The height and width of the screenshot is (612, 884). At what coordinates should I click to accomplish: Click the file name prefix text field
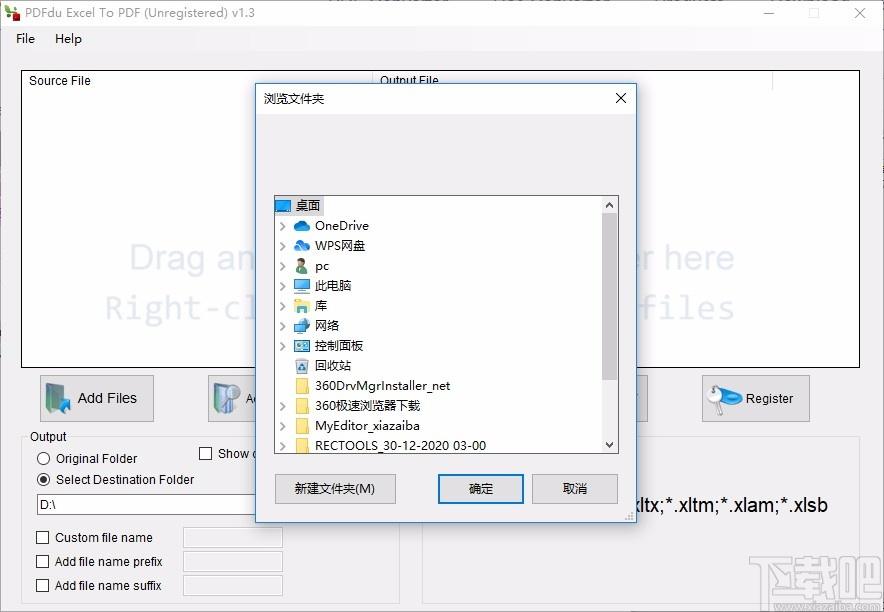(x=232, y=562)
